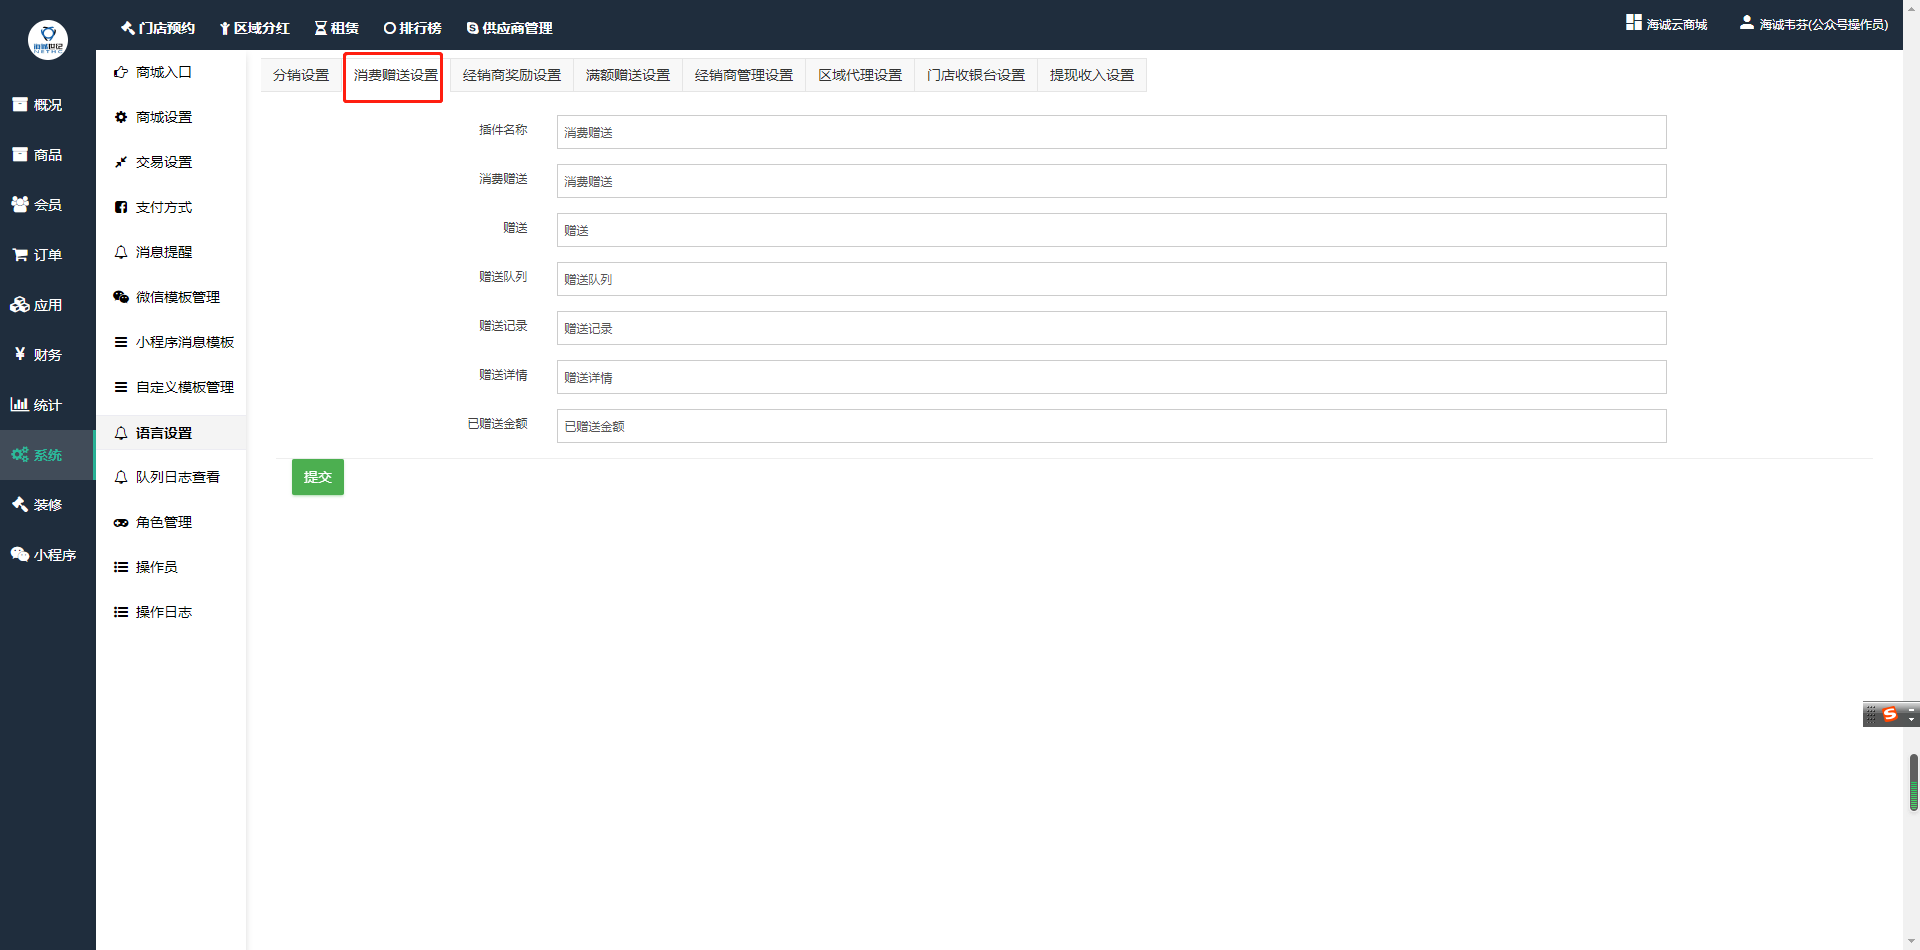Switch to the 提现收入设置 tab
Image resolution: width=1920 pixels, height=950 pixels.
(1092, 75)
